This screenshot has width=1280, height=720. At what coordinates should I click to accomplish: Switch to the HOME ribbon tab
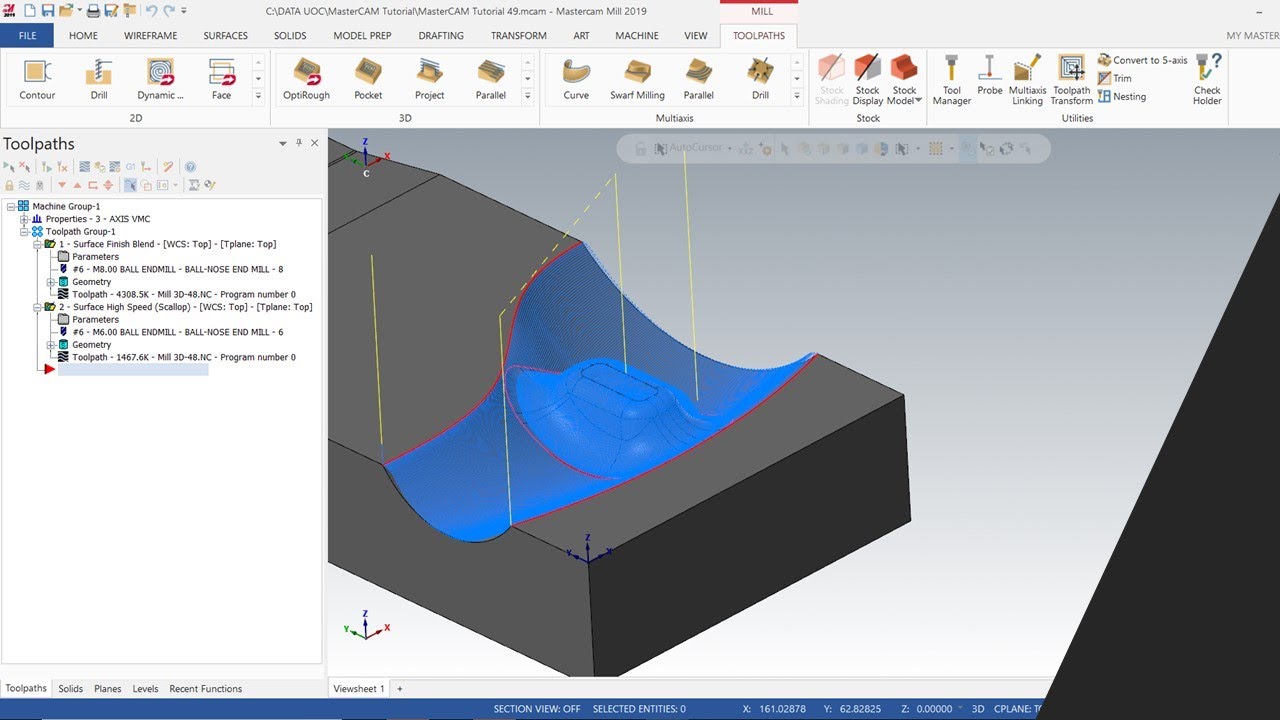coord(83,36)
